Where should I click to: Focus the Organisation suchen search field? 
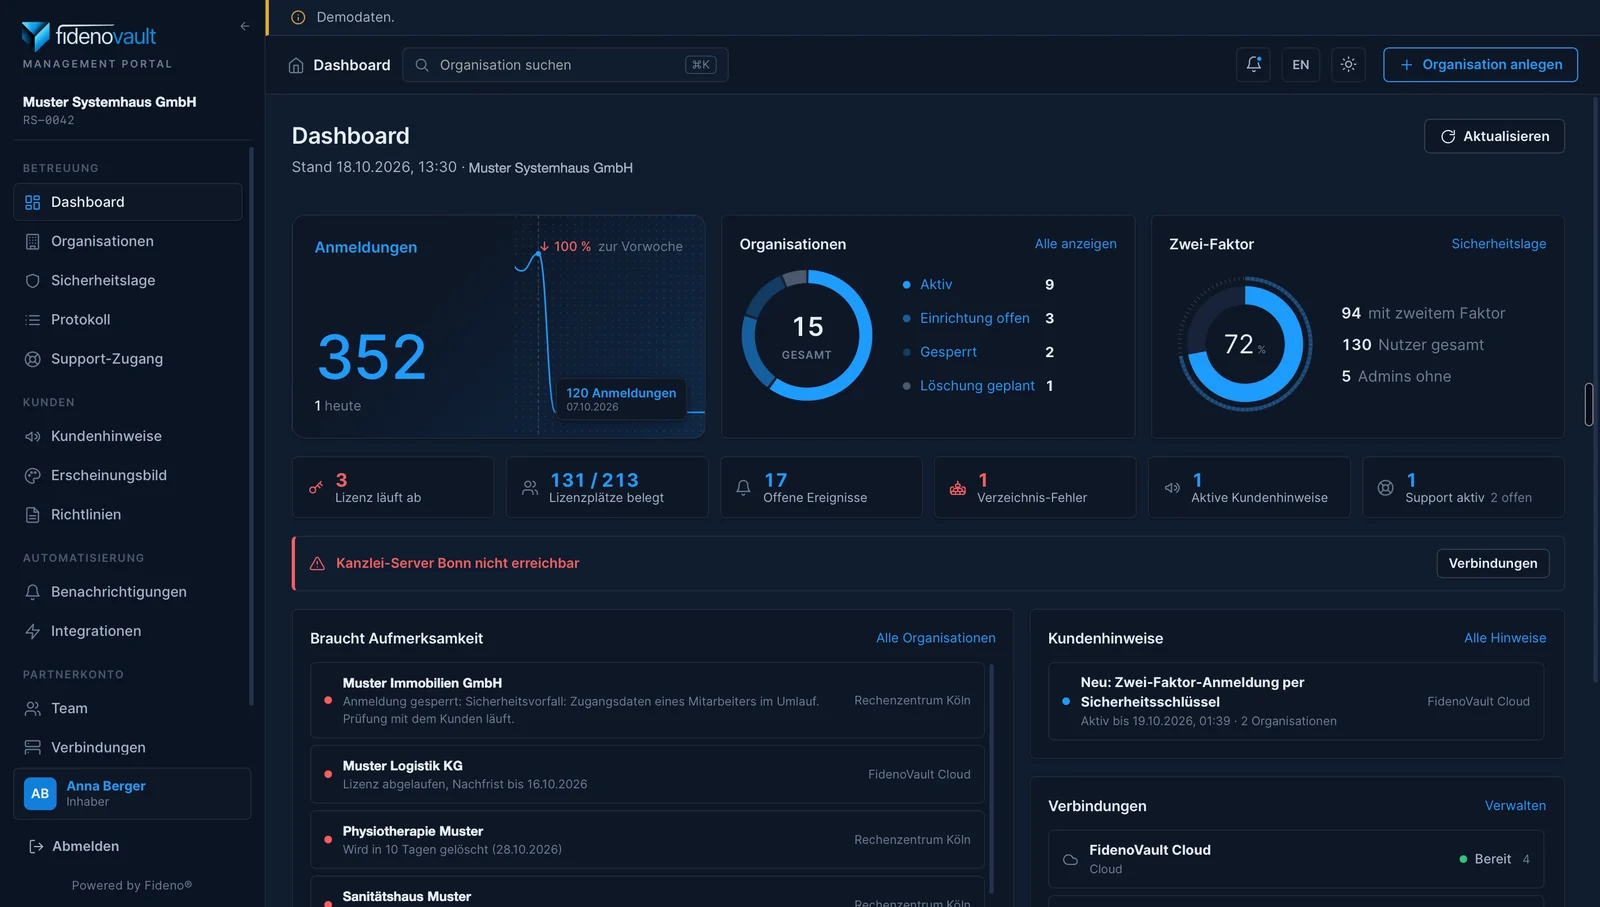click(x=565, y=64)
